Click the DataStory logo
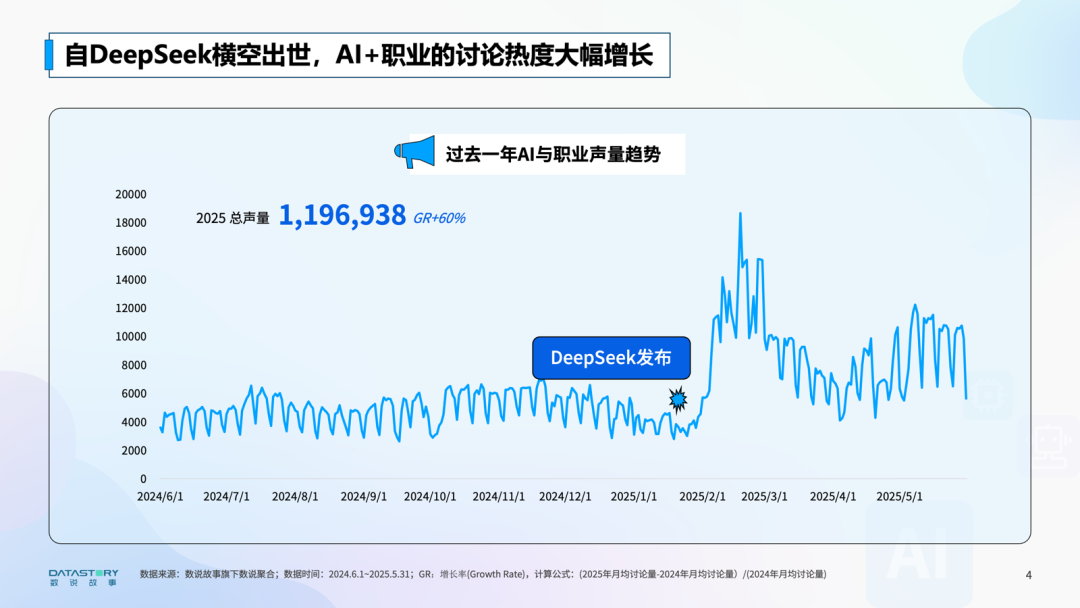 click(x=83, y=576)
